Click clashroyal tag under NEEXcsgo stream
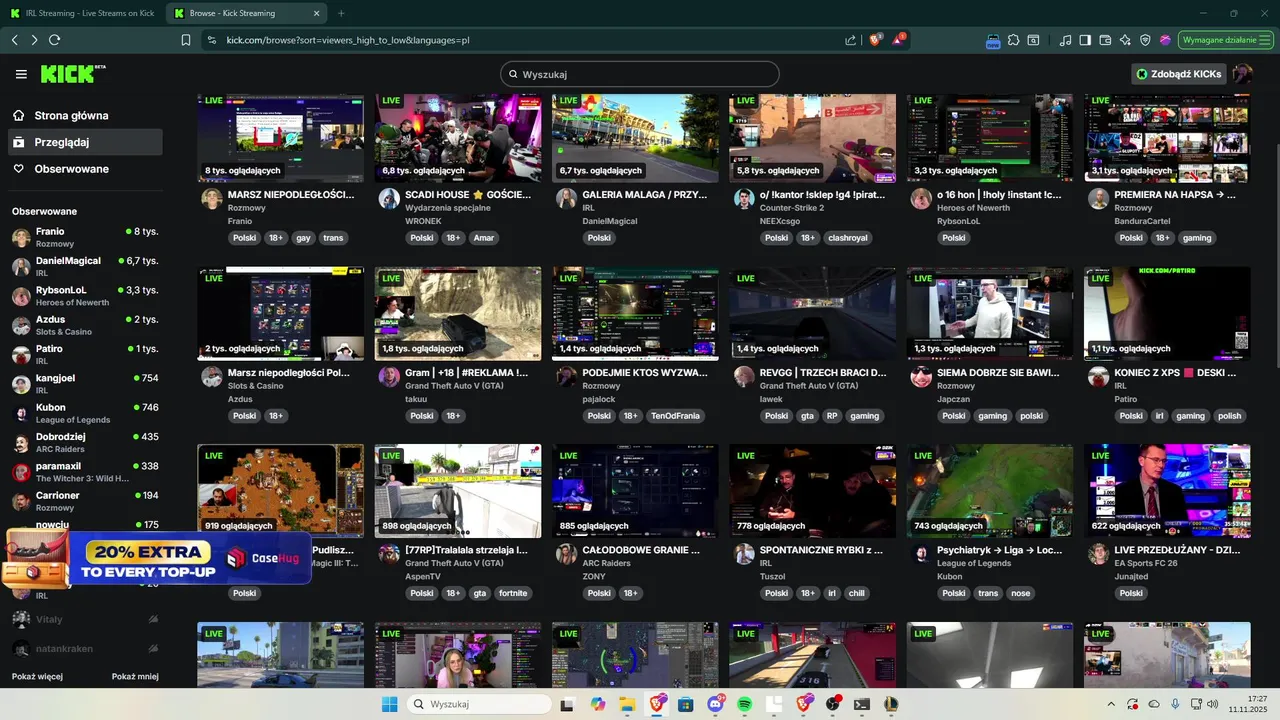The height and width of the screenshot is (720, 1280). click(848, 238)
